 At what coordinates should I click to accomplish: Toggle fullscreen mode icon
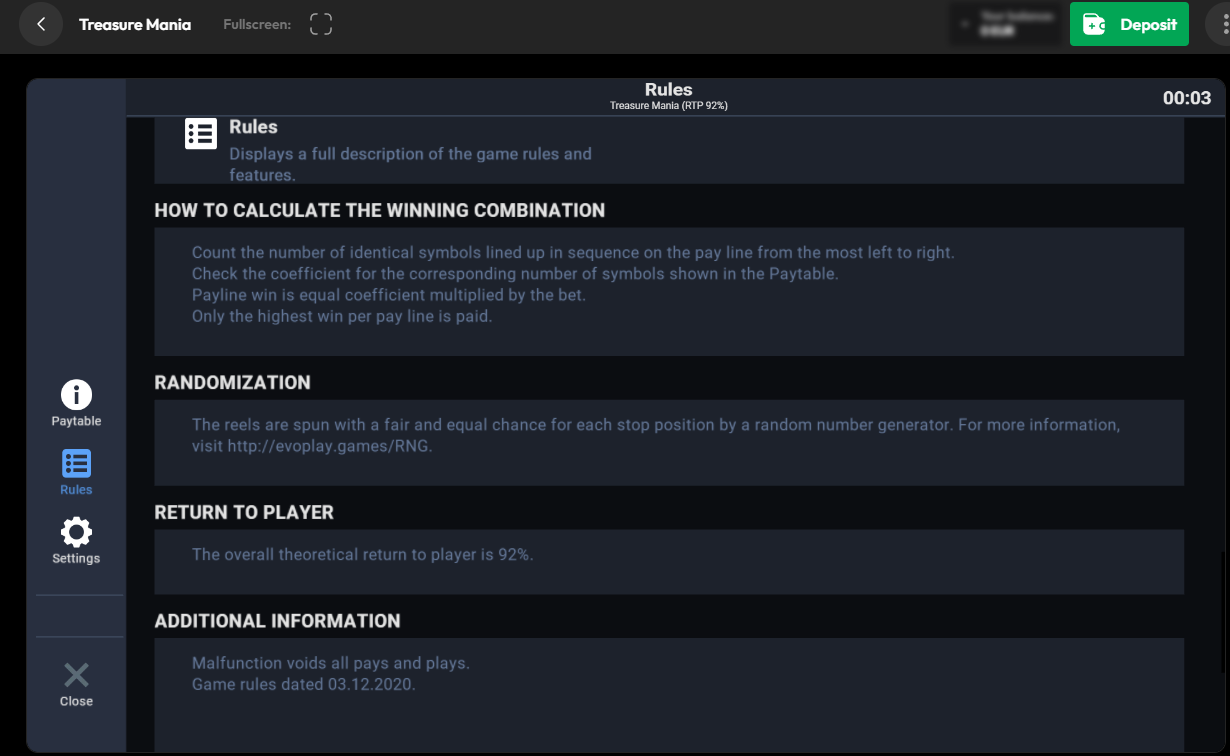coord(321,24)
